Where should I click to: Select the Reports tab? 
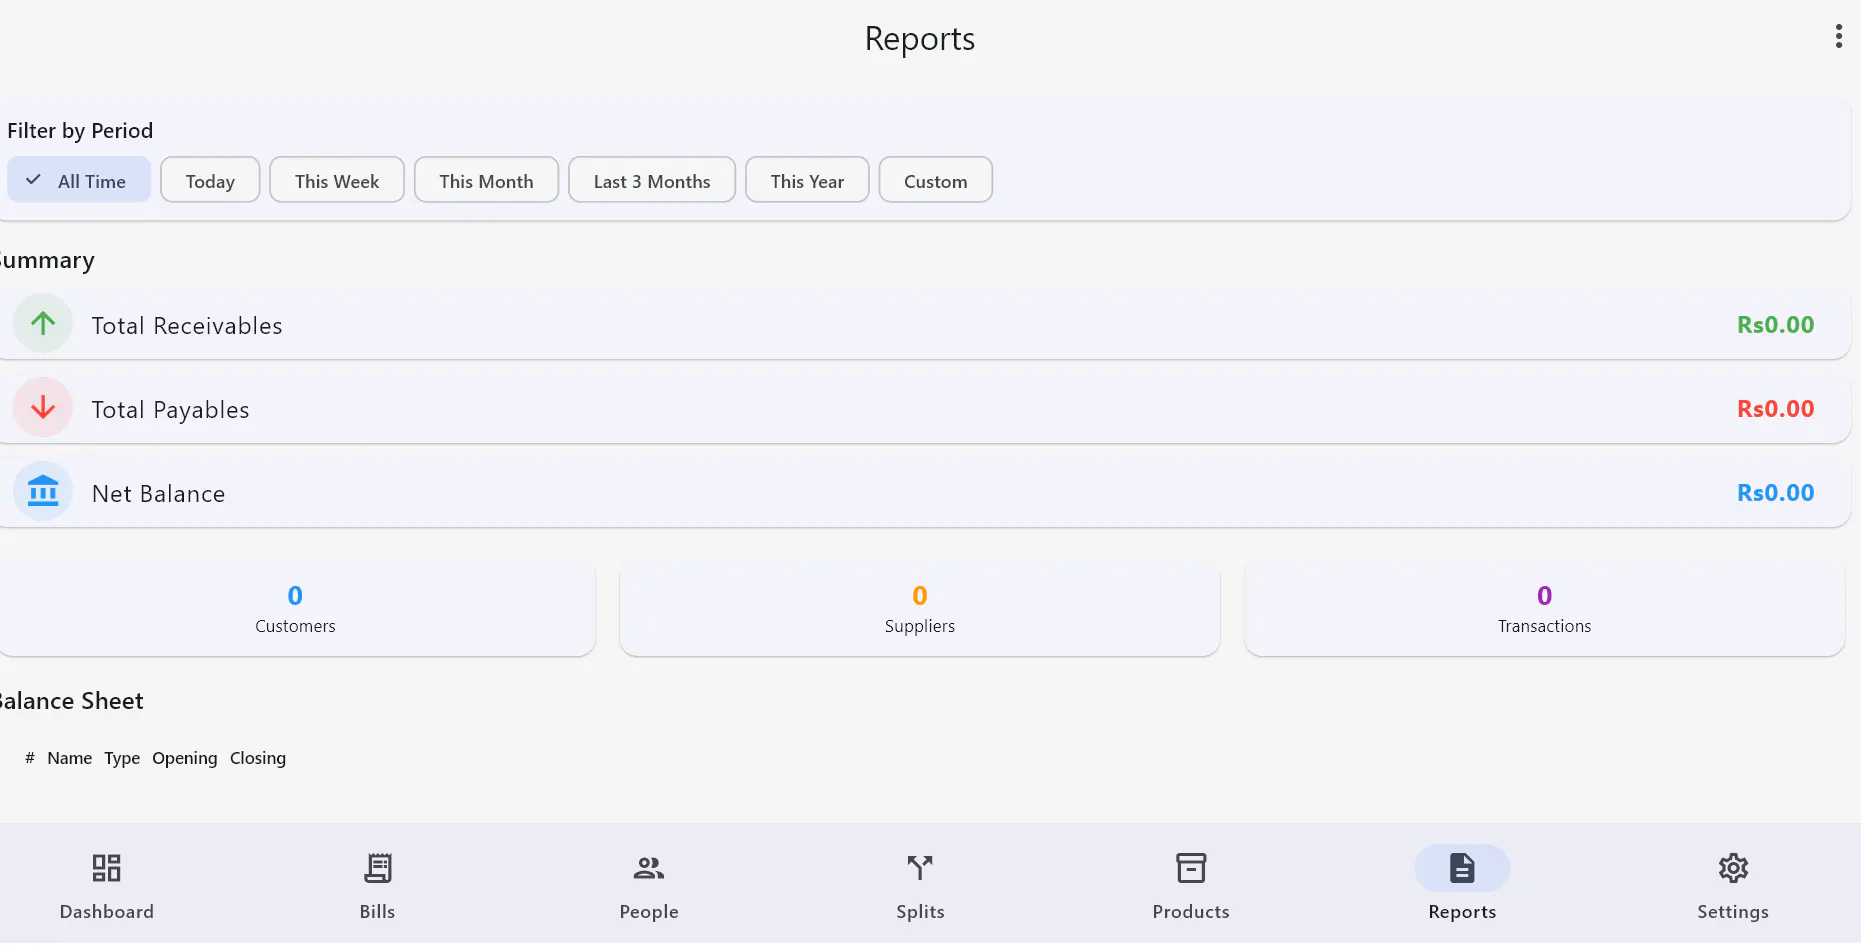point(1462,886)
